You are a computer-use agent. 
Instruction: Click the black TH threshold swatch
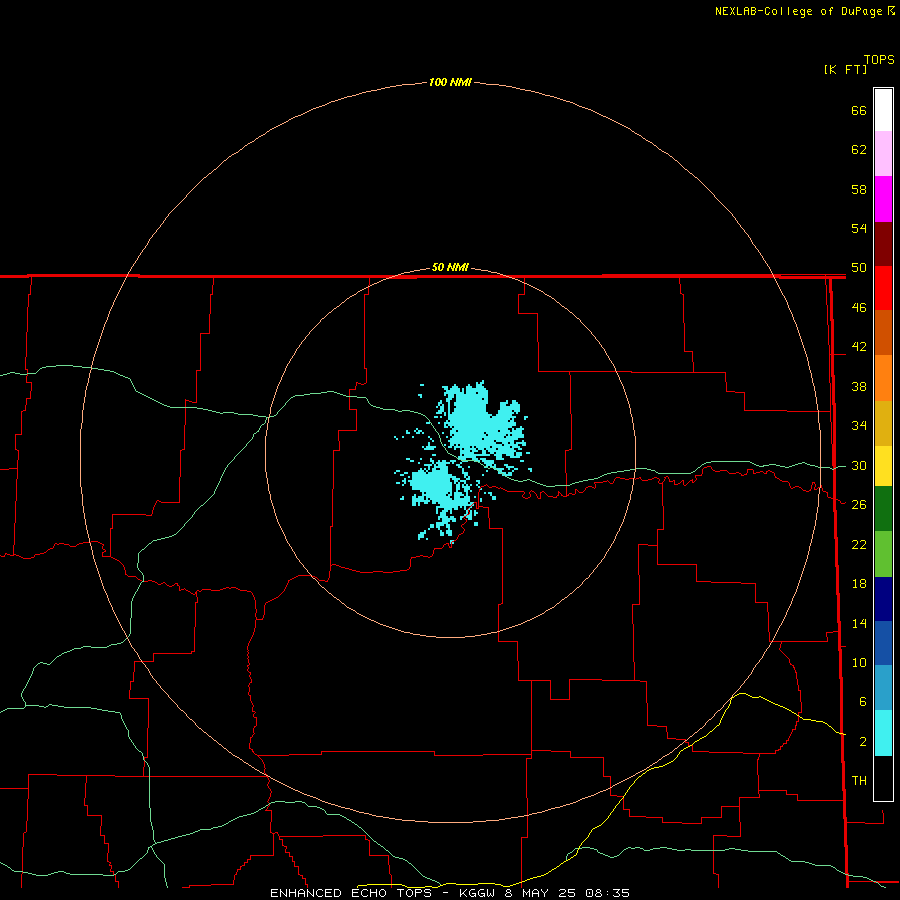tap(883, 778)
